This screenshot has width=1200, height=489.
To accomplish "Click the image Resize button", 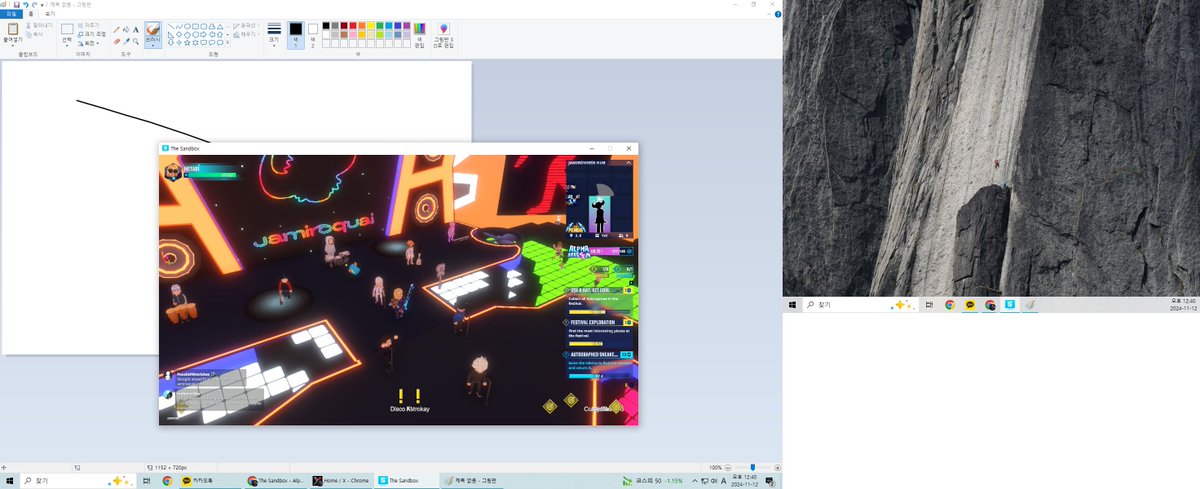I will [91, 34].
